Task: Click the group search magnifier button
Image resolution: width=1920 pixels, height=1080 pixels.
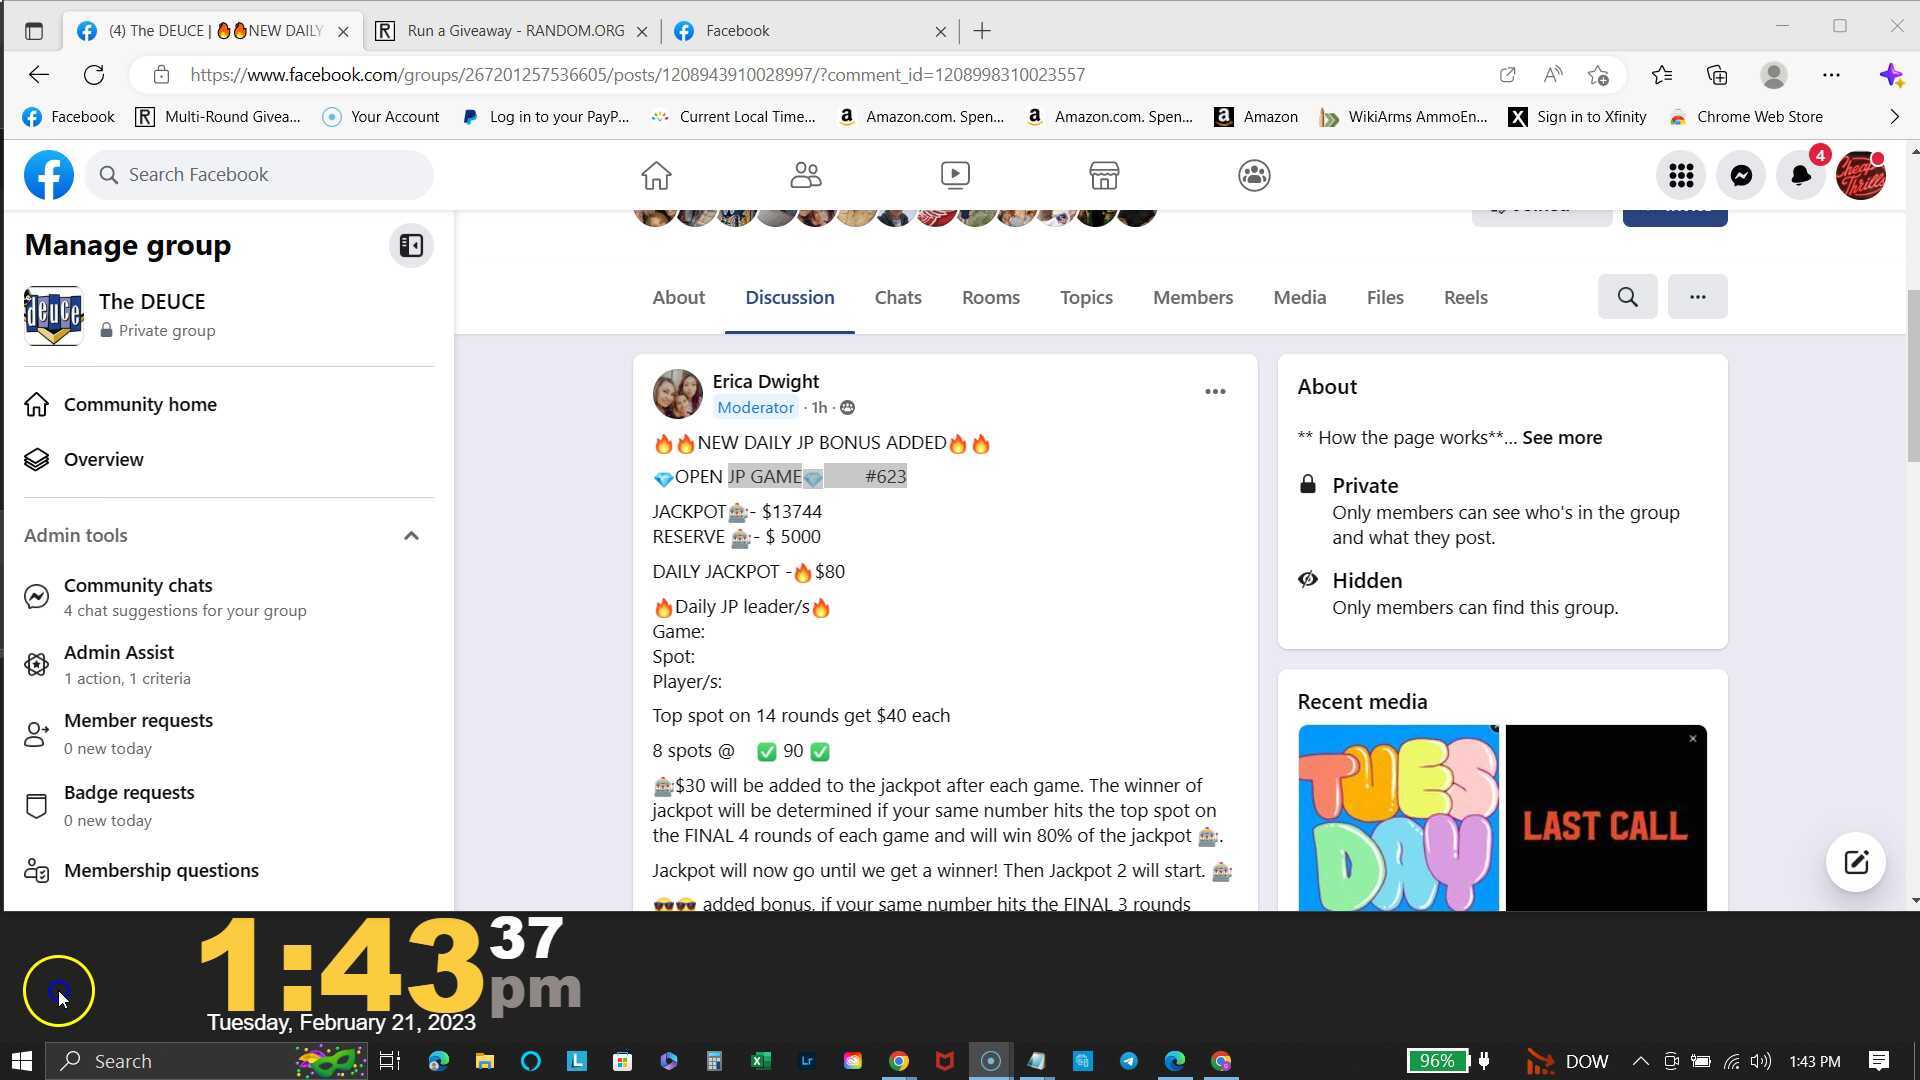Action: pos(1627,297)
